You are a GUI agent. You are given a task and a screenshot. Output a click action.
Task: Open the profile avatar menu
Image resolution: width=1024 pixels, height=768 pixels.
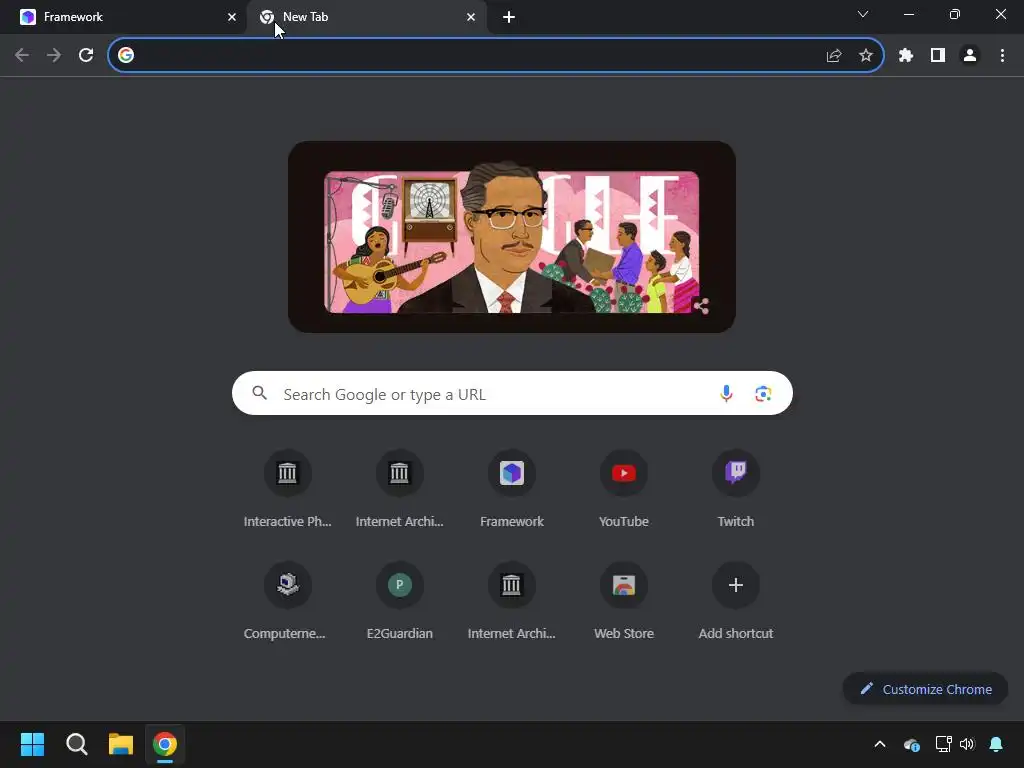[x=970, y=56]
